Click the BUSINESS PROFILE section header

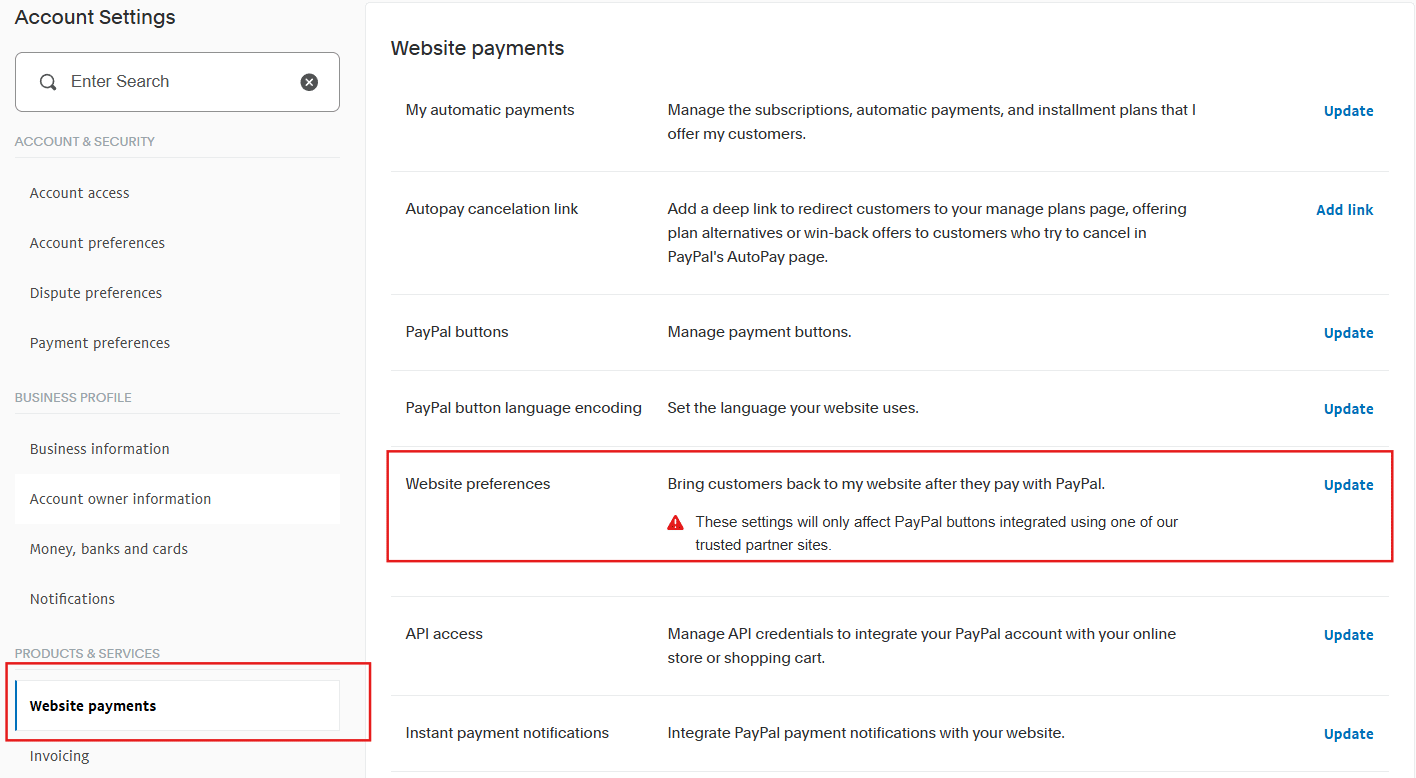[73, 398]
